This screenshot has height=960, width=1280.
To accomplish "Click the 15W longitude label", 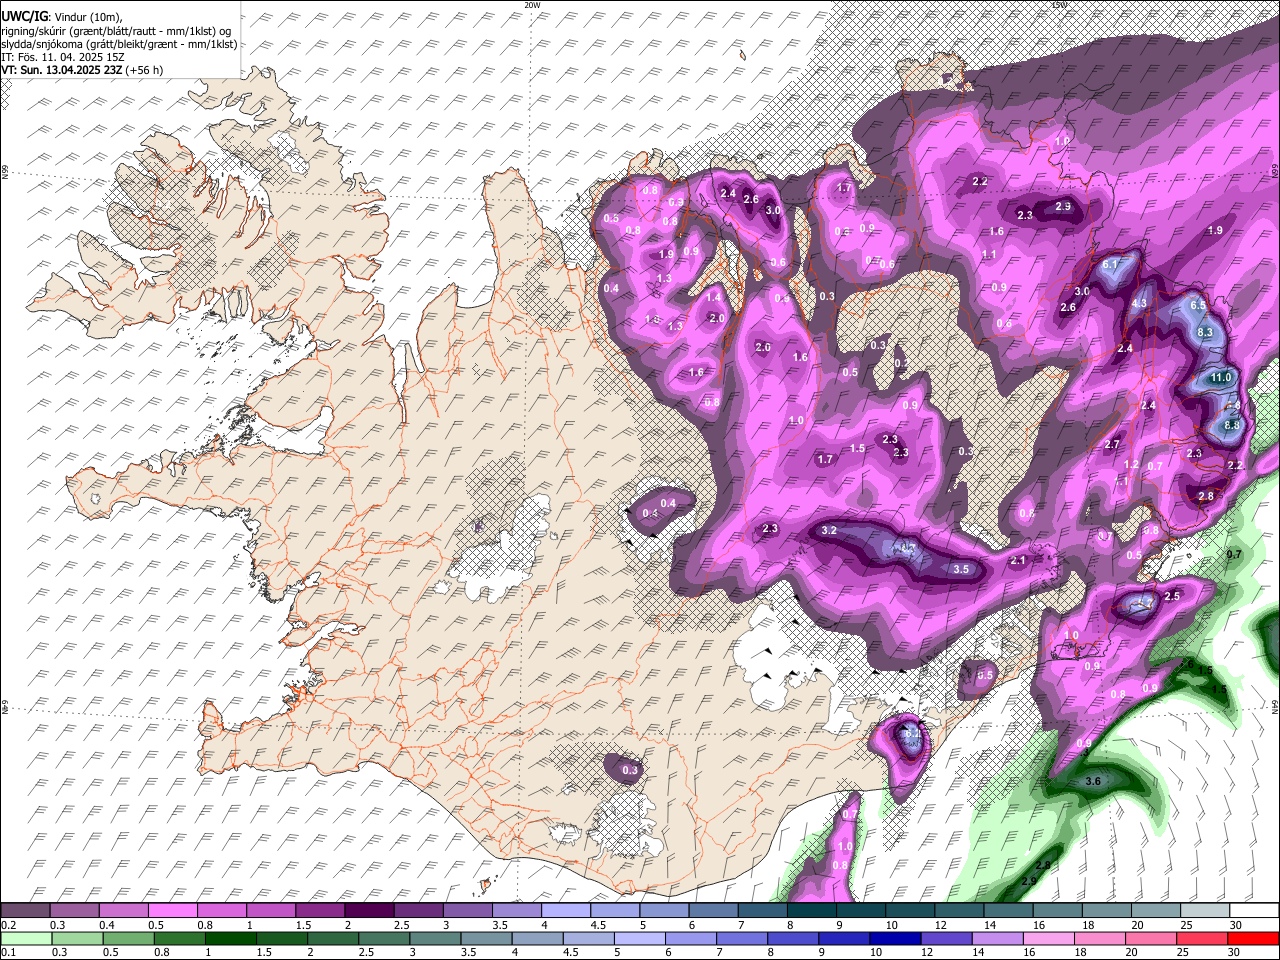I will [1059, 5].
